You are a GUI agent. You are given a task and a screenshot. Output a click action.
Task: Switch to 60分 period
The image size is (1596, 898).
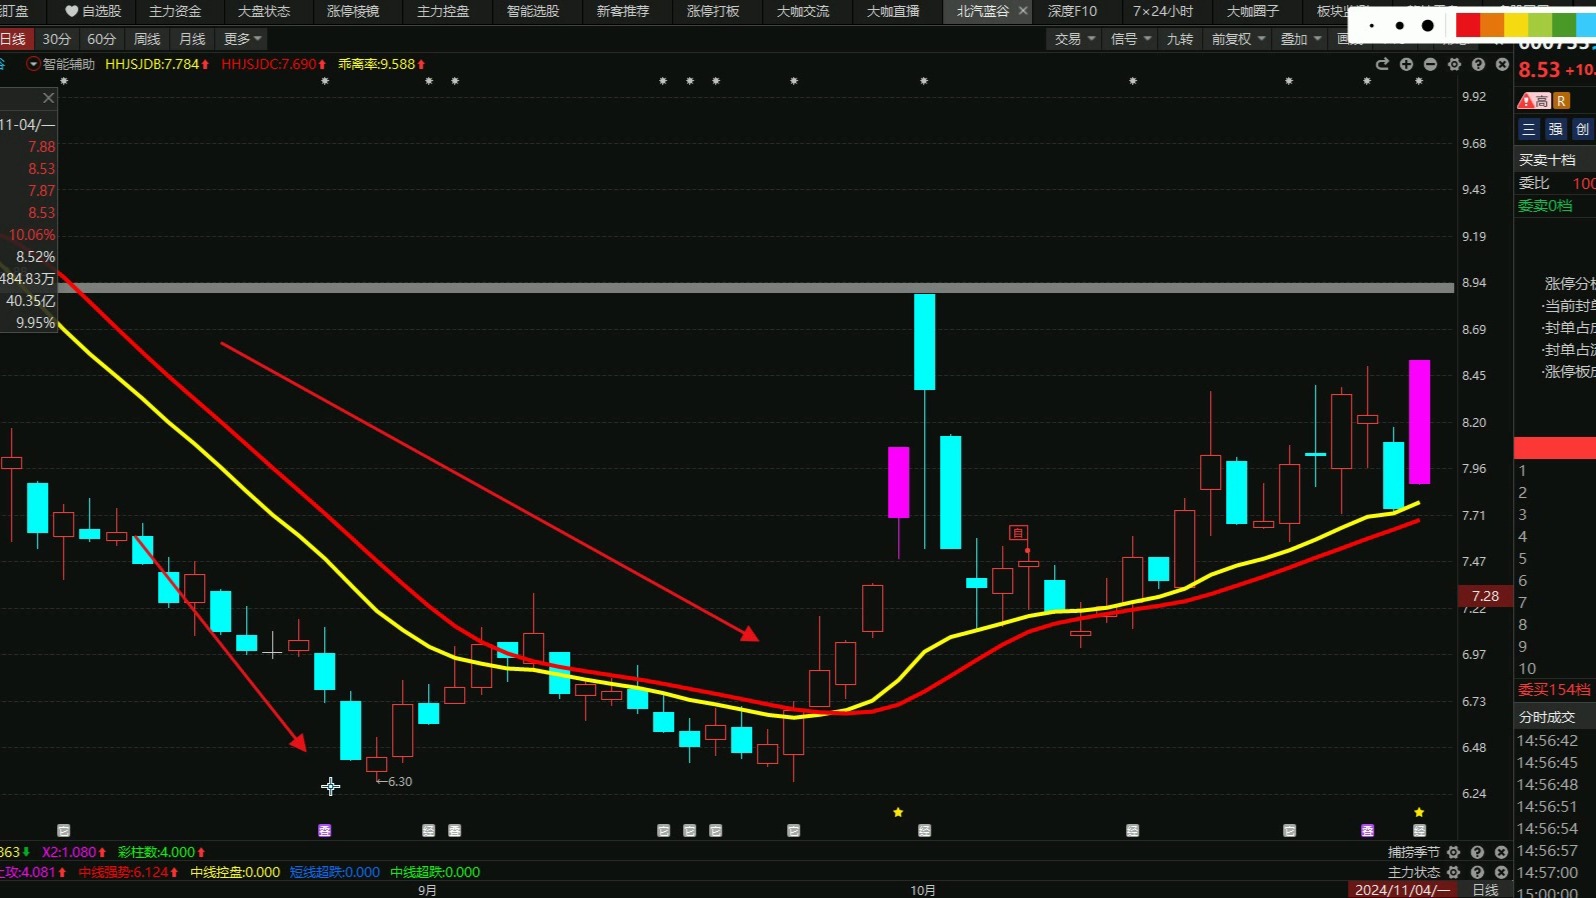click(102, 39)
